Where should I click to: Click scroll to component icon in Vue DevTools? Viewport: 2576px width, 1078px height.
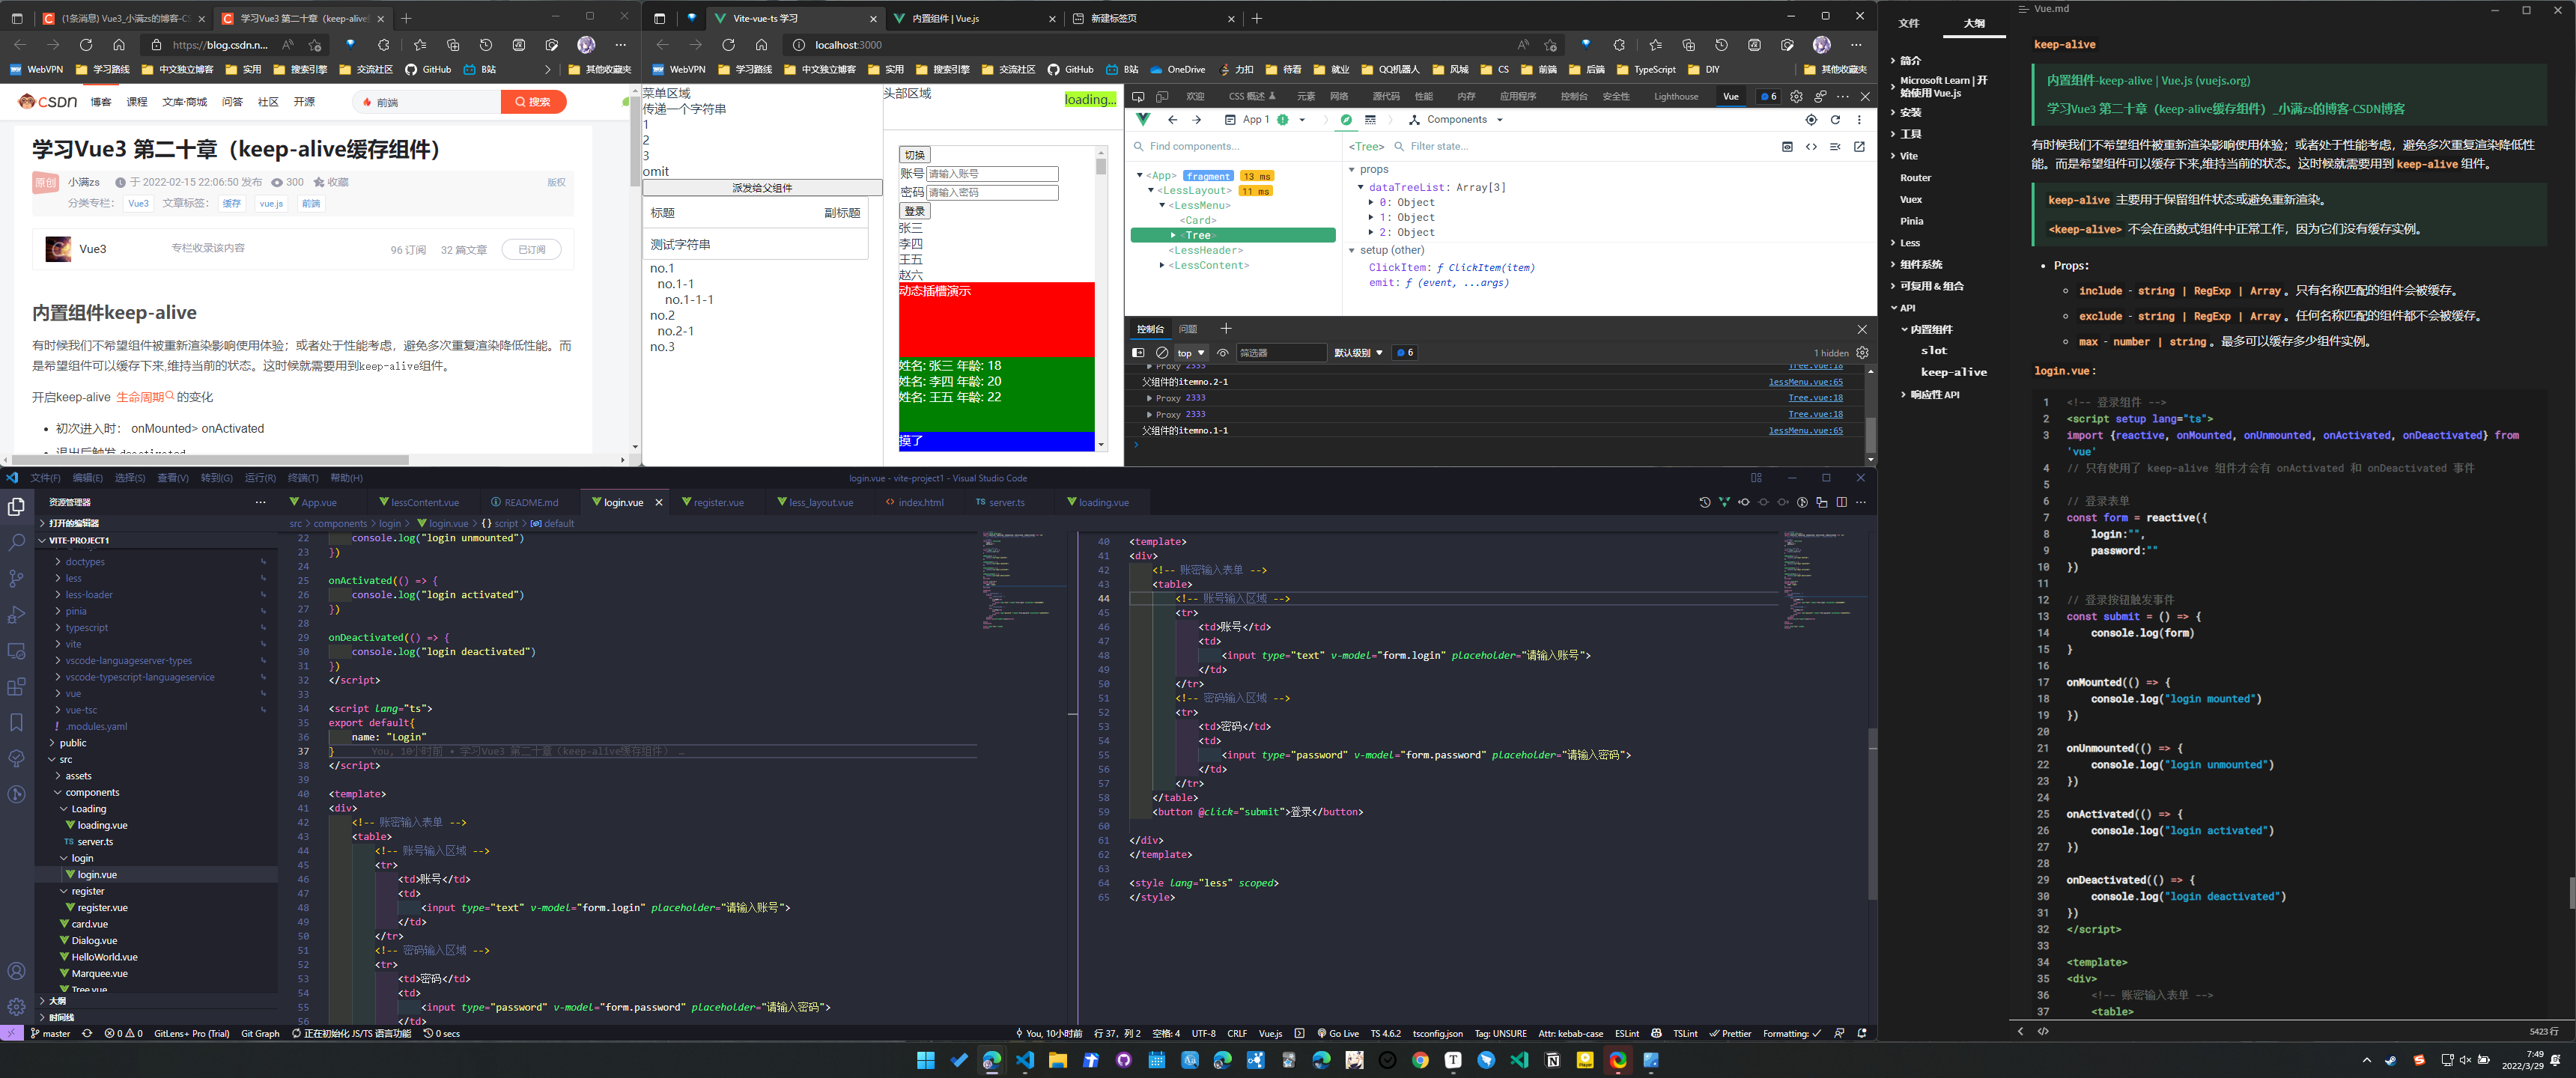pyautogui.click(x=1787, y=147)
